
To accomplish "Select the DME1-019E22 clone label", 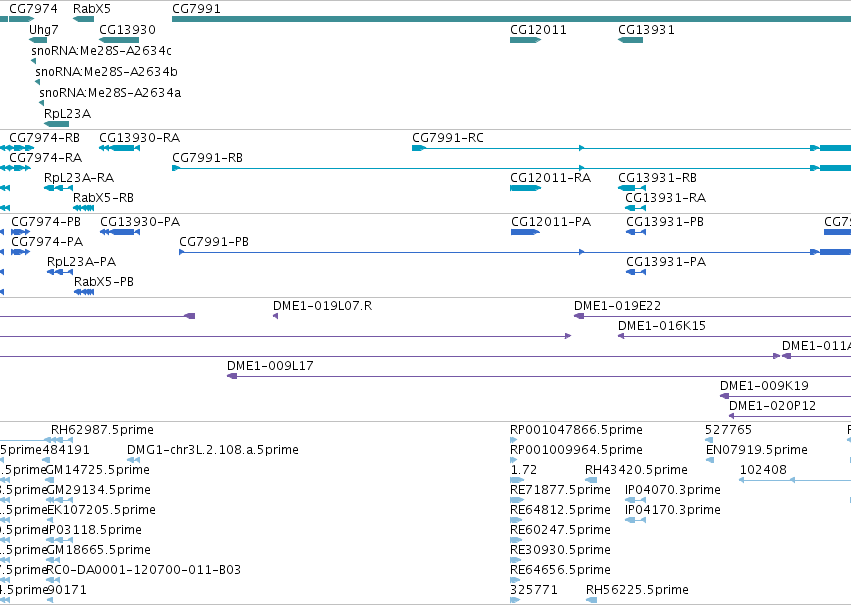I will pyautogui.click(x=618, y=306).
